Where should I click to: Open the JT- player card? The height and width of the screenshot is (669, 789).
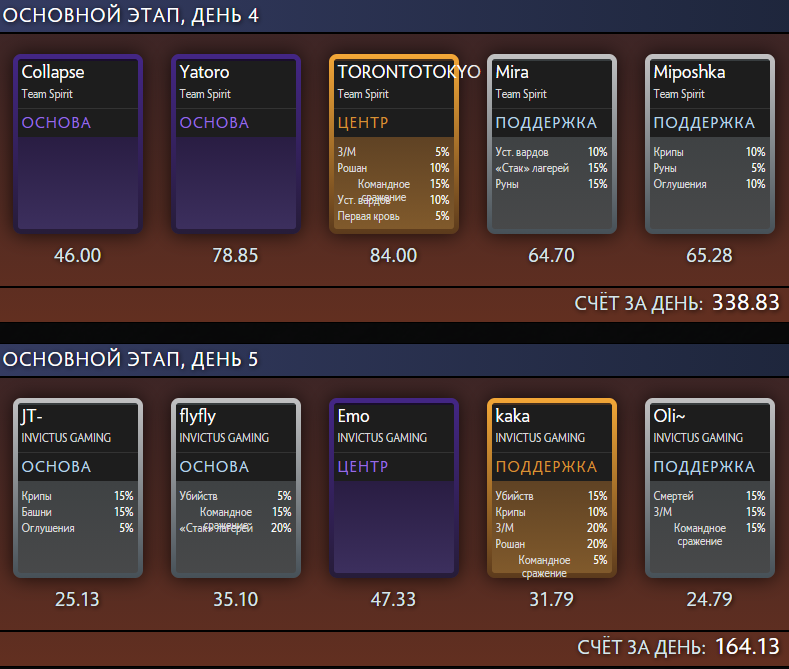pos(78,488)
